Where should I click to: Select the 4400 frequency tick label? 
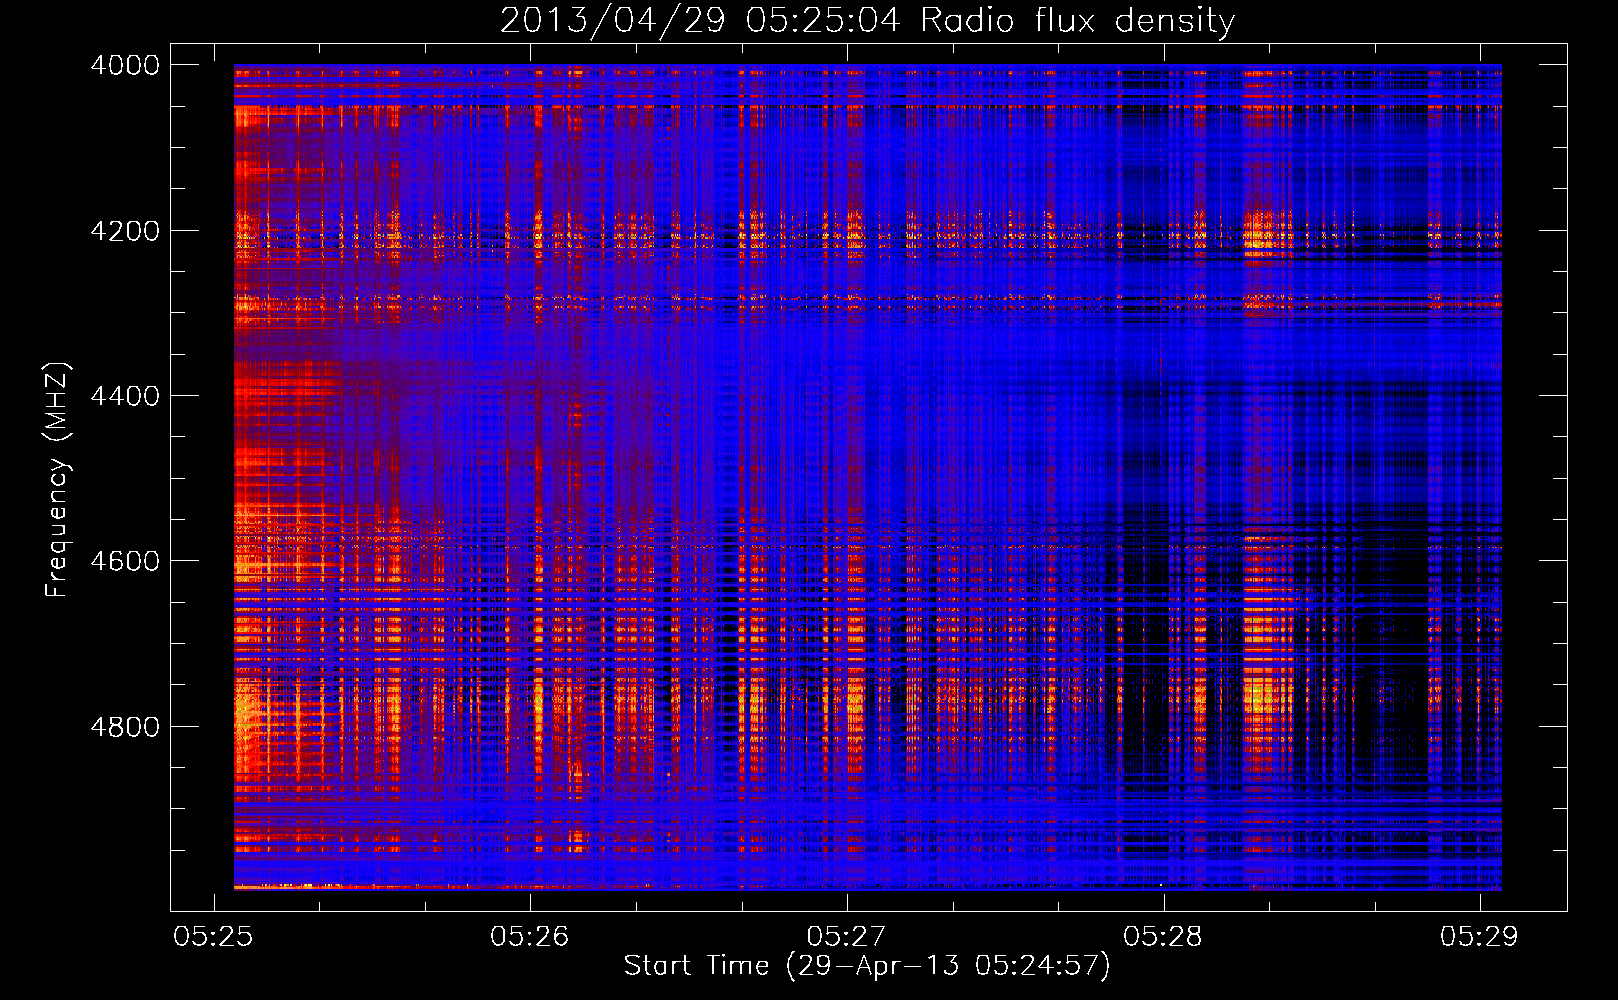click(x=125, y=396)
